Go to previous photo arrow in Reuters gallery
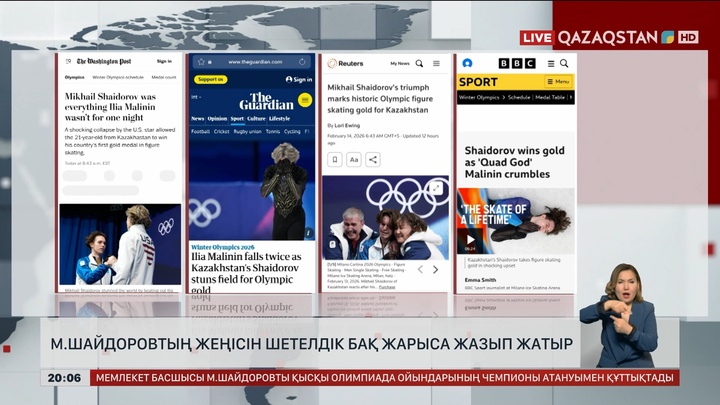 [420, 270]
